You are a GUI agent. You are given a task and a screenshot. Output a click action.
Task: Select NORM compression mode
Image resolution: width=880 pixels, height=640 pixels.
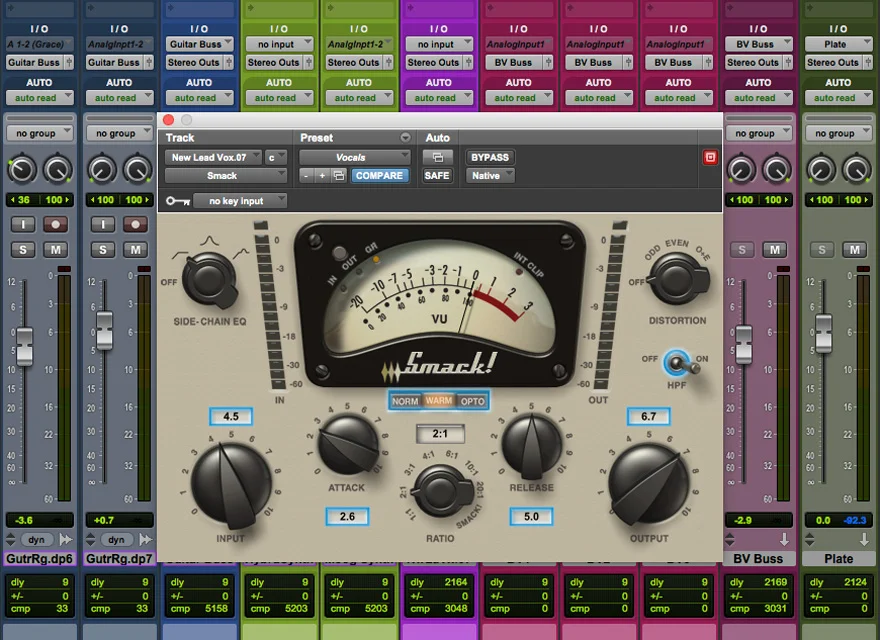405,401
